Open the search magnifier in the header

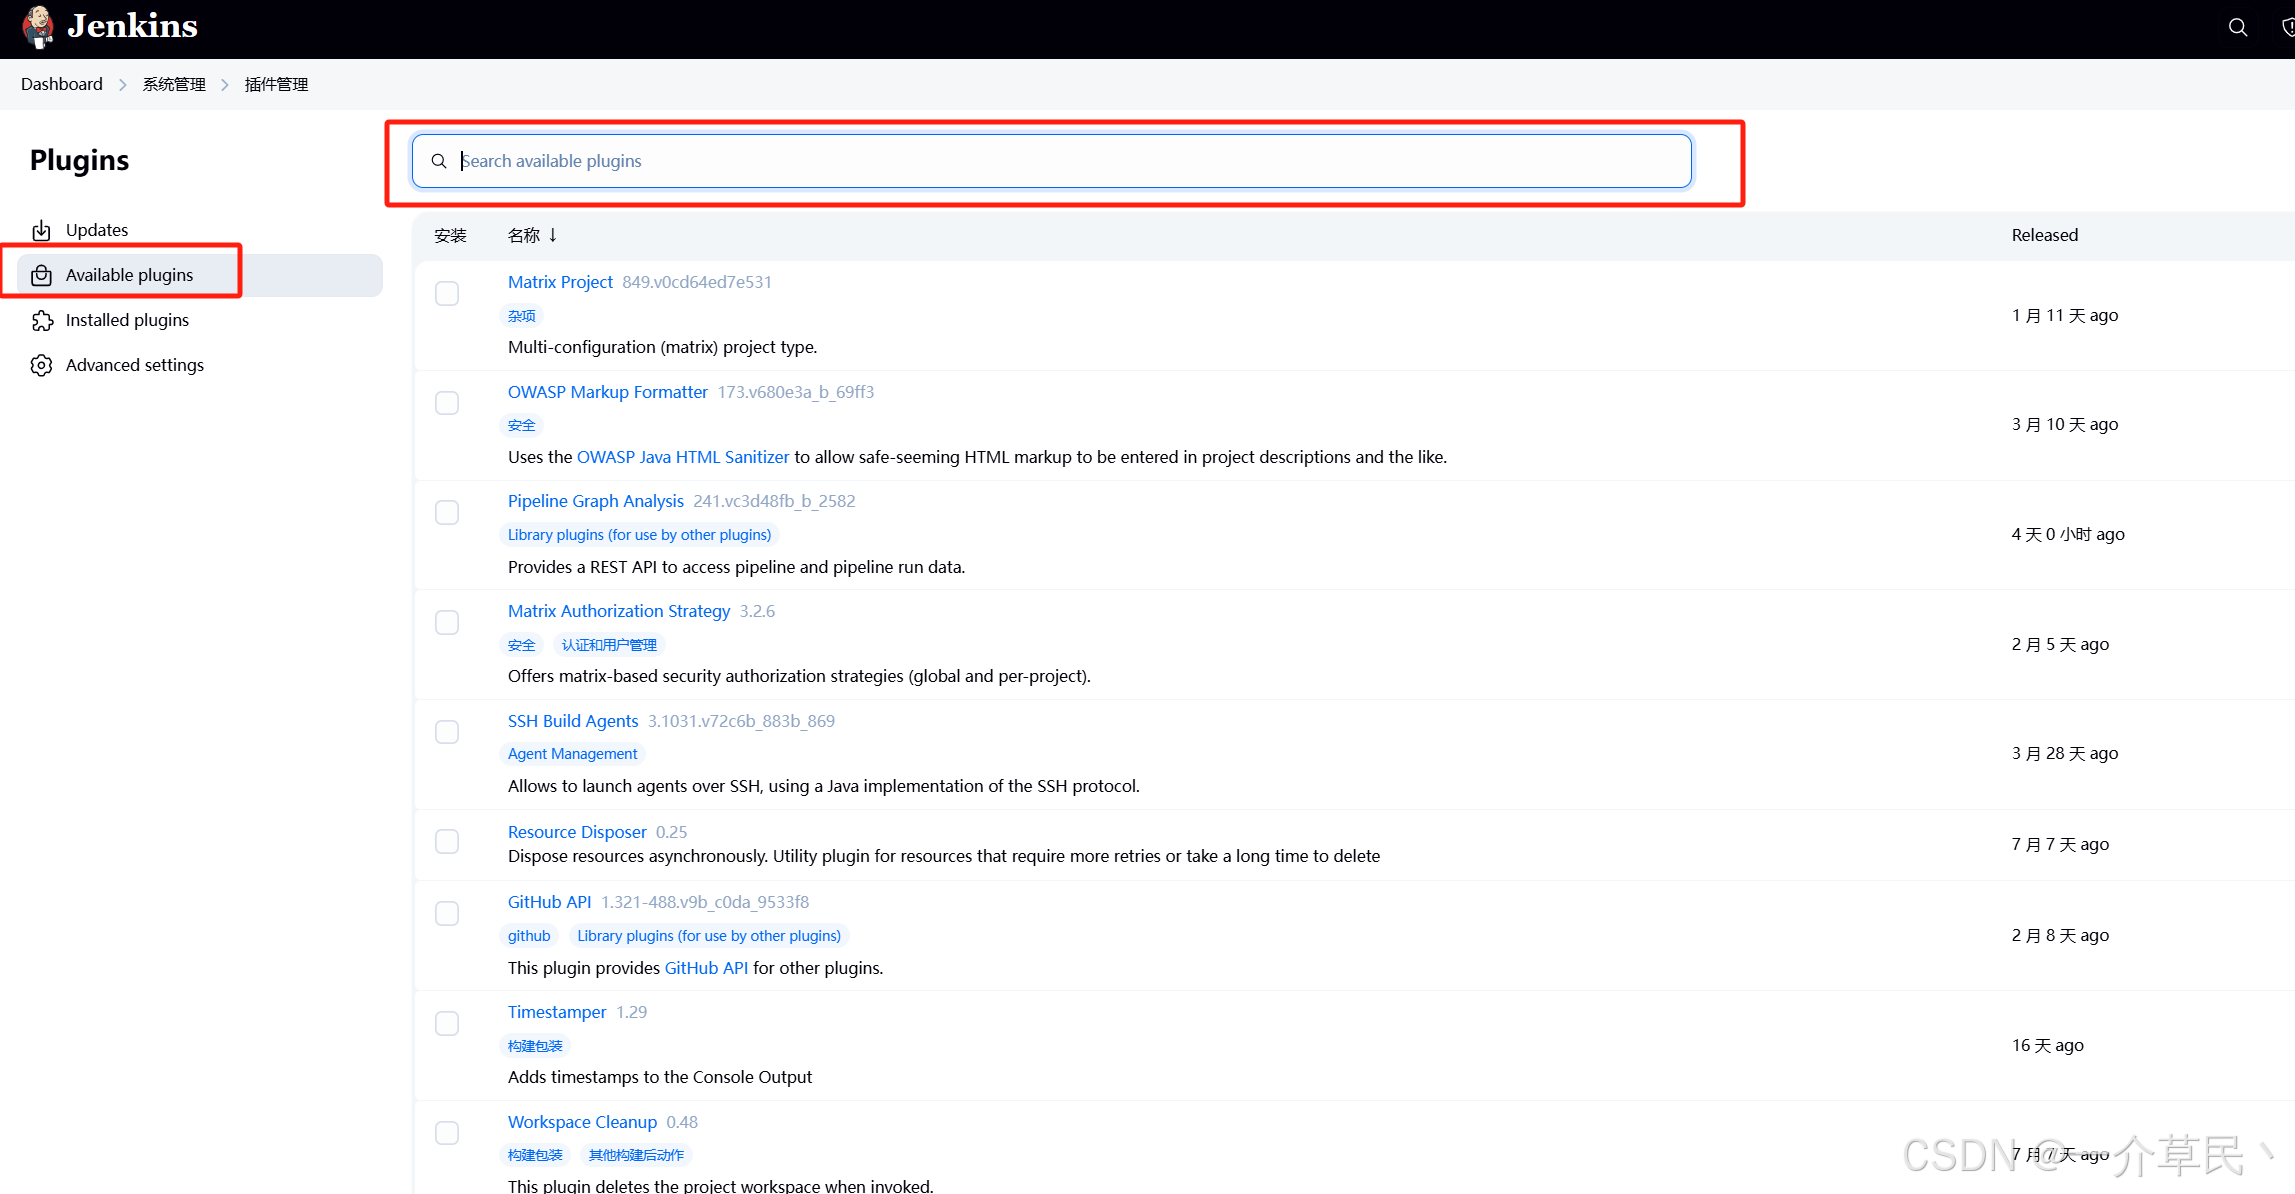[x=2237, y=28]
